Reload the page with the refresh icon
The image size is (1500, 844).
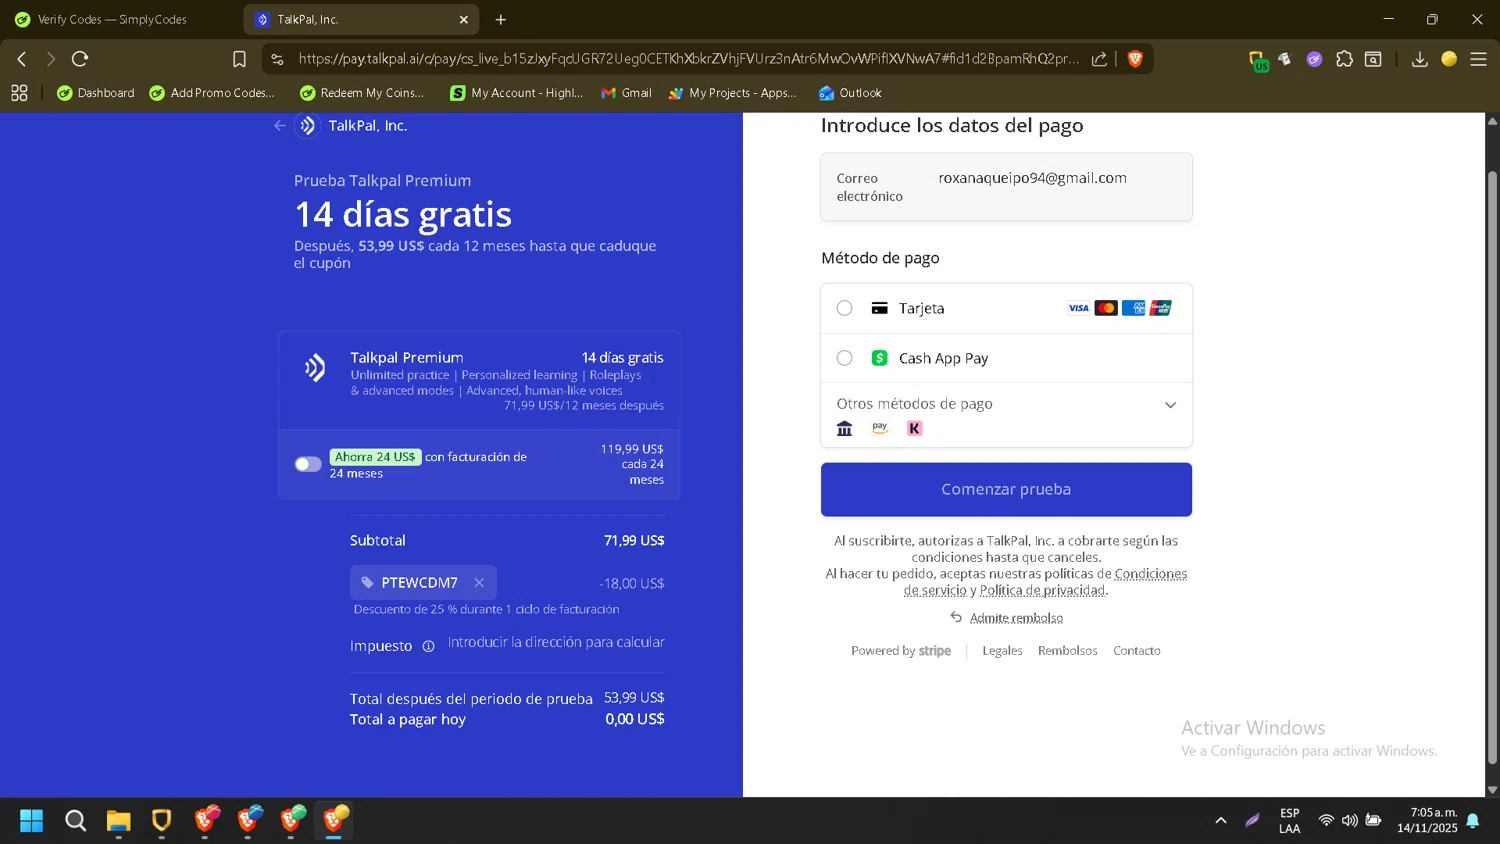click(x=80, y=59)
